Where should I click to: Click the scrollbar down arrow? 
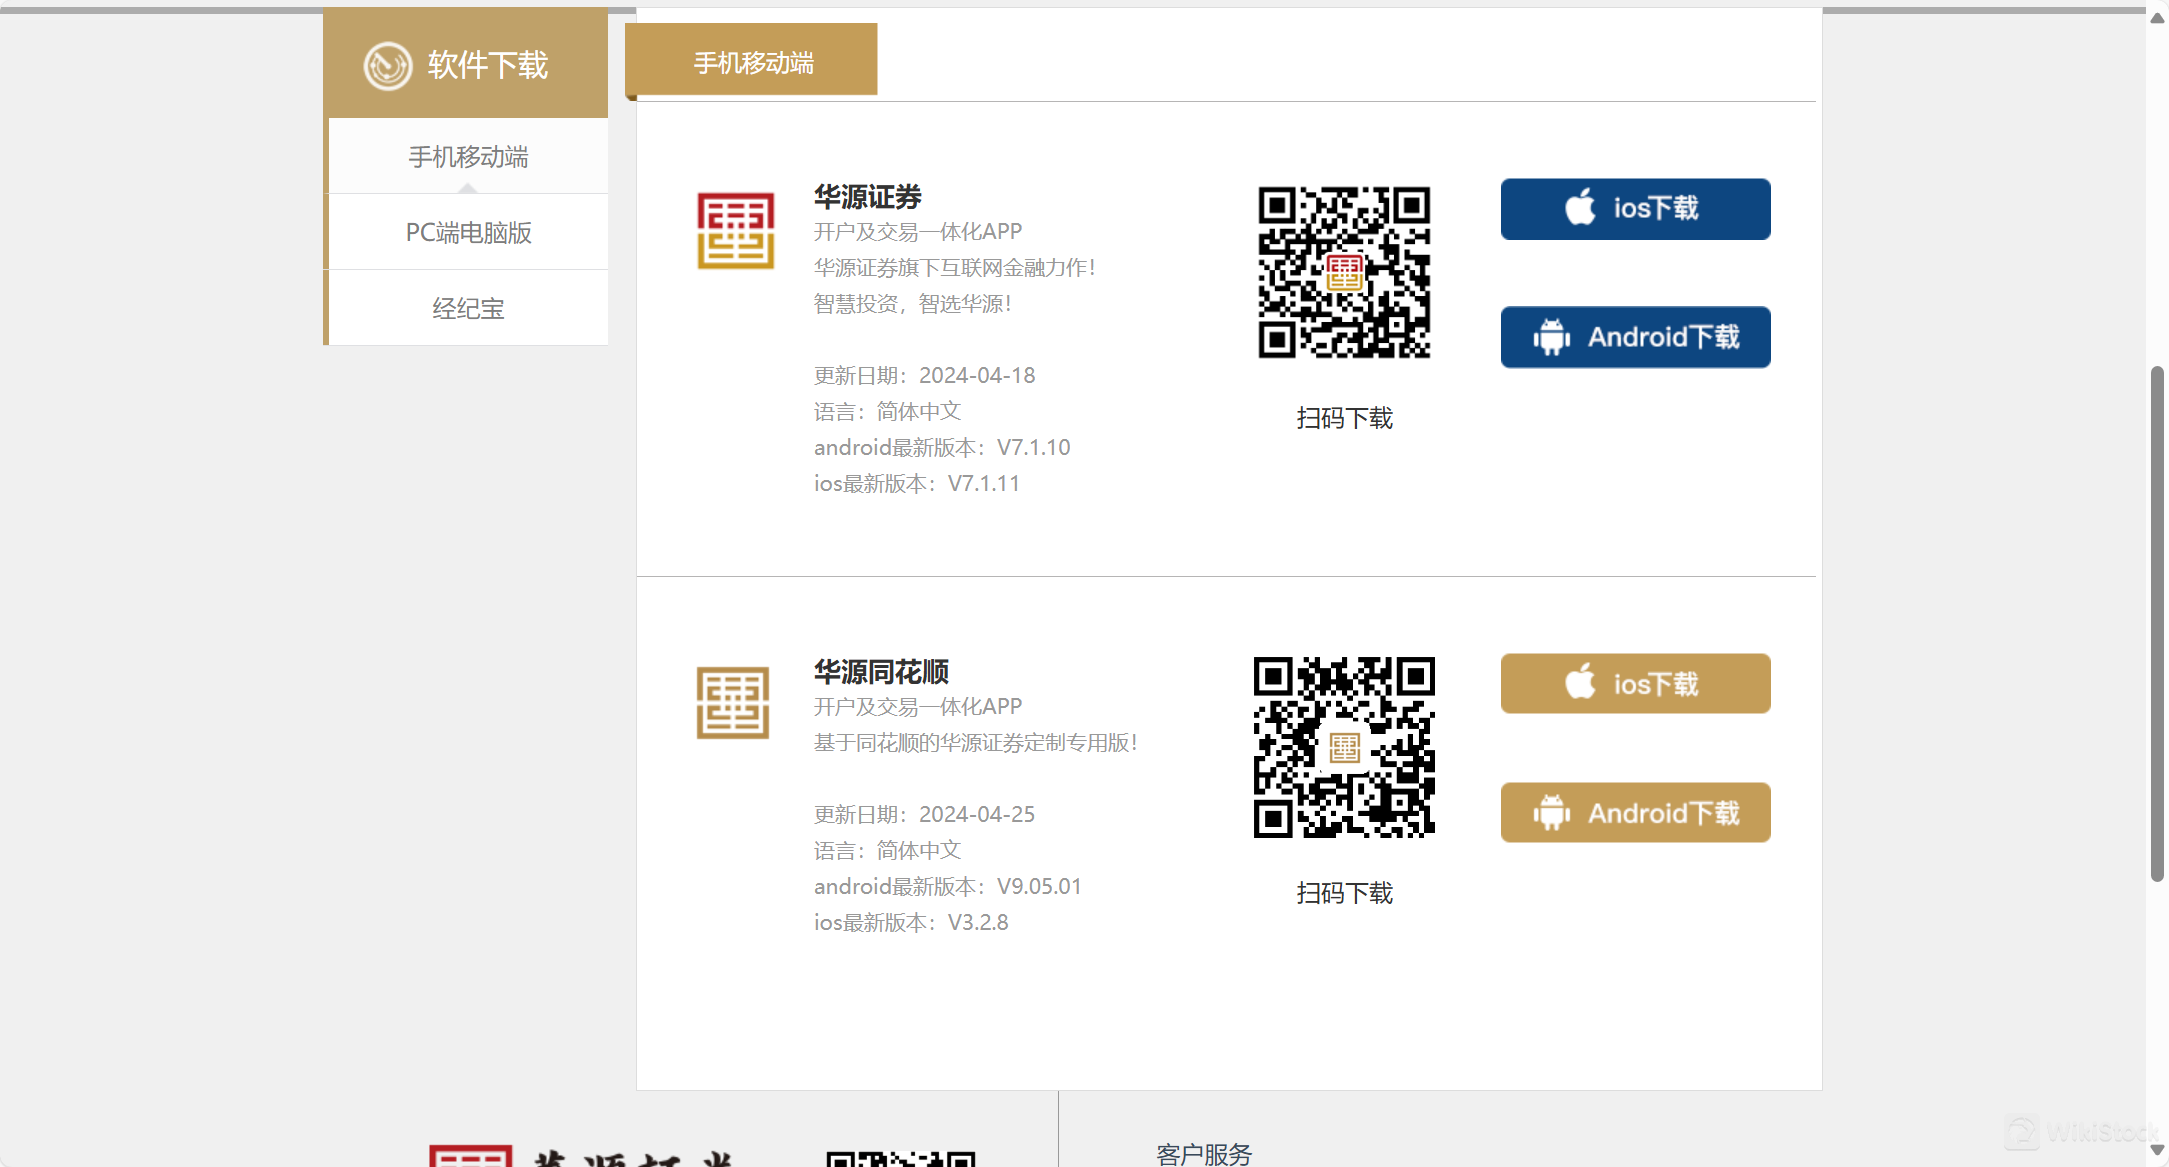[x=2157, y=1151]
